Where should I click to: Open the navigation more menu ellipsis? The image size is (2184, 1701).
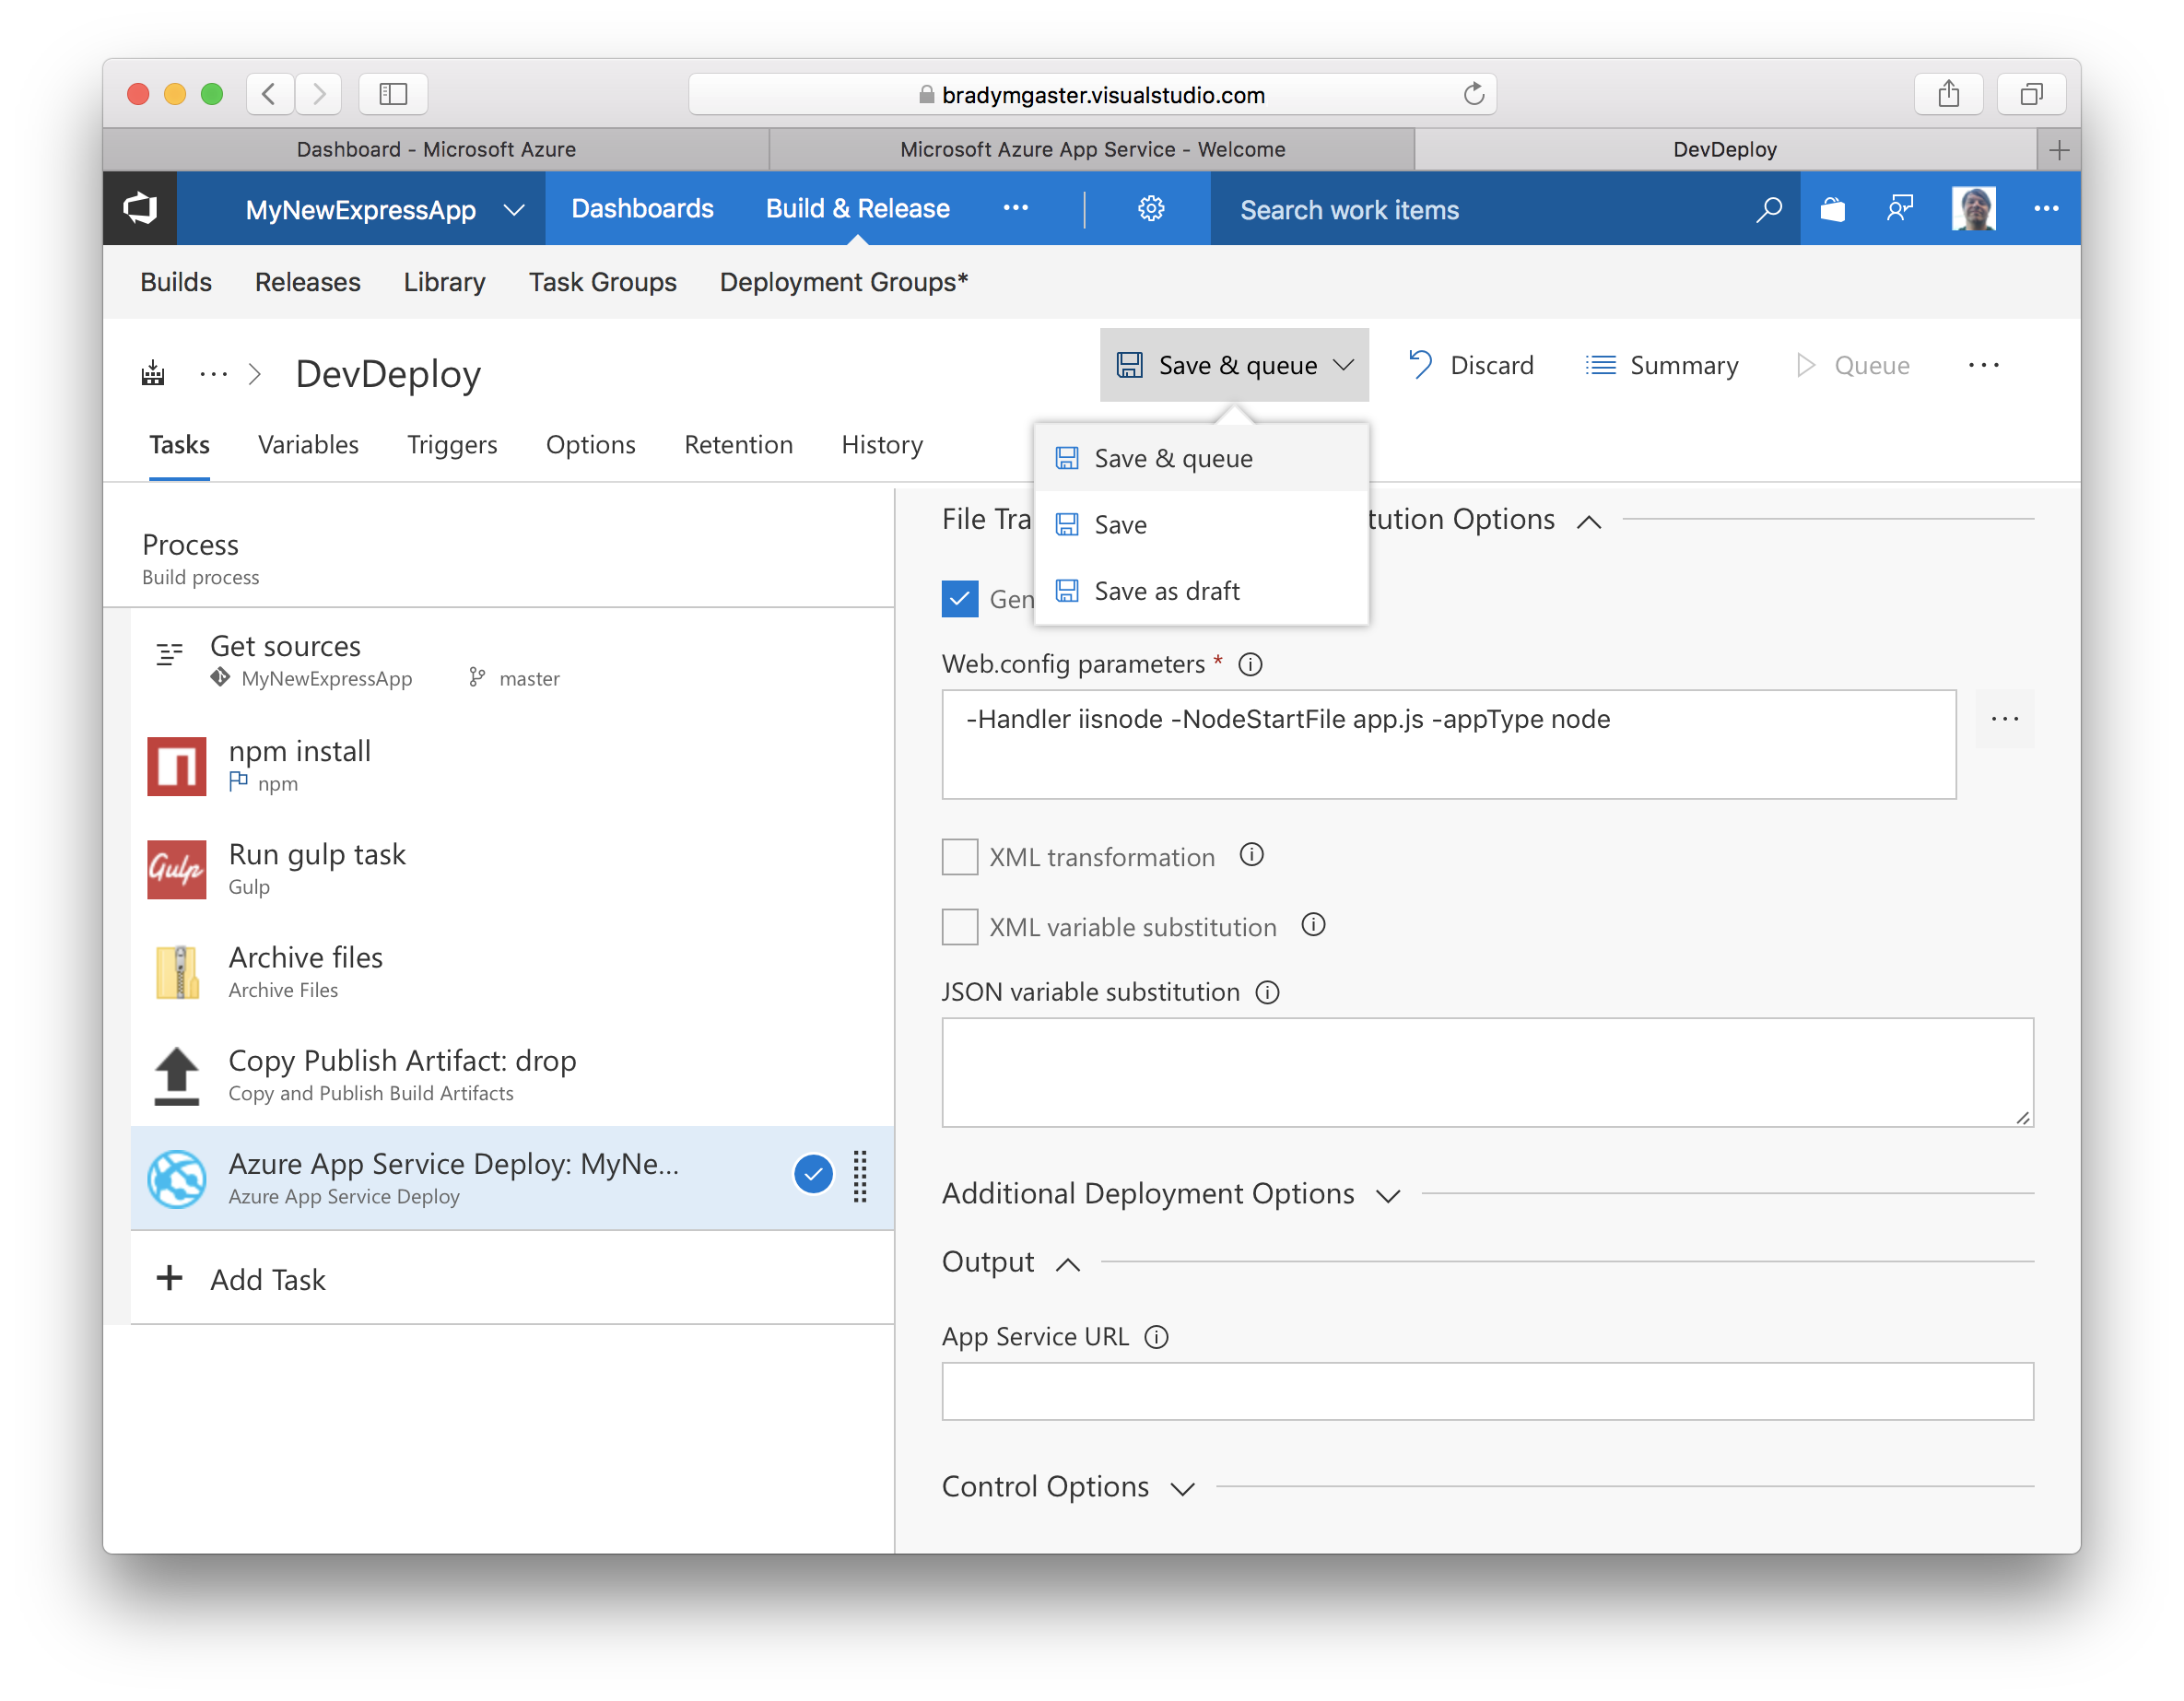[1016, 208]
